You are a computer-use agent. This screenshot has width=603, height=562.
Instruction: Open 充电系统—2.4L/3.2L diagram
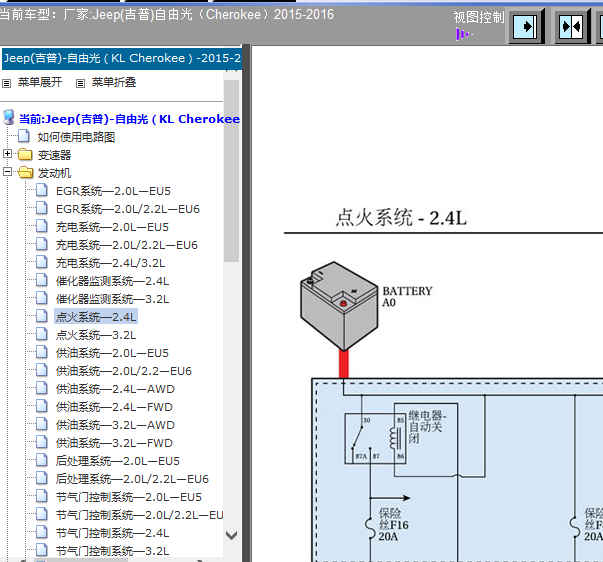pos(110,263)
